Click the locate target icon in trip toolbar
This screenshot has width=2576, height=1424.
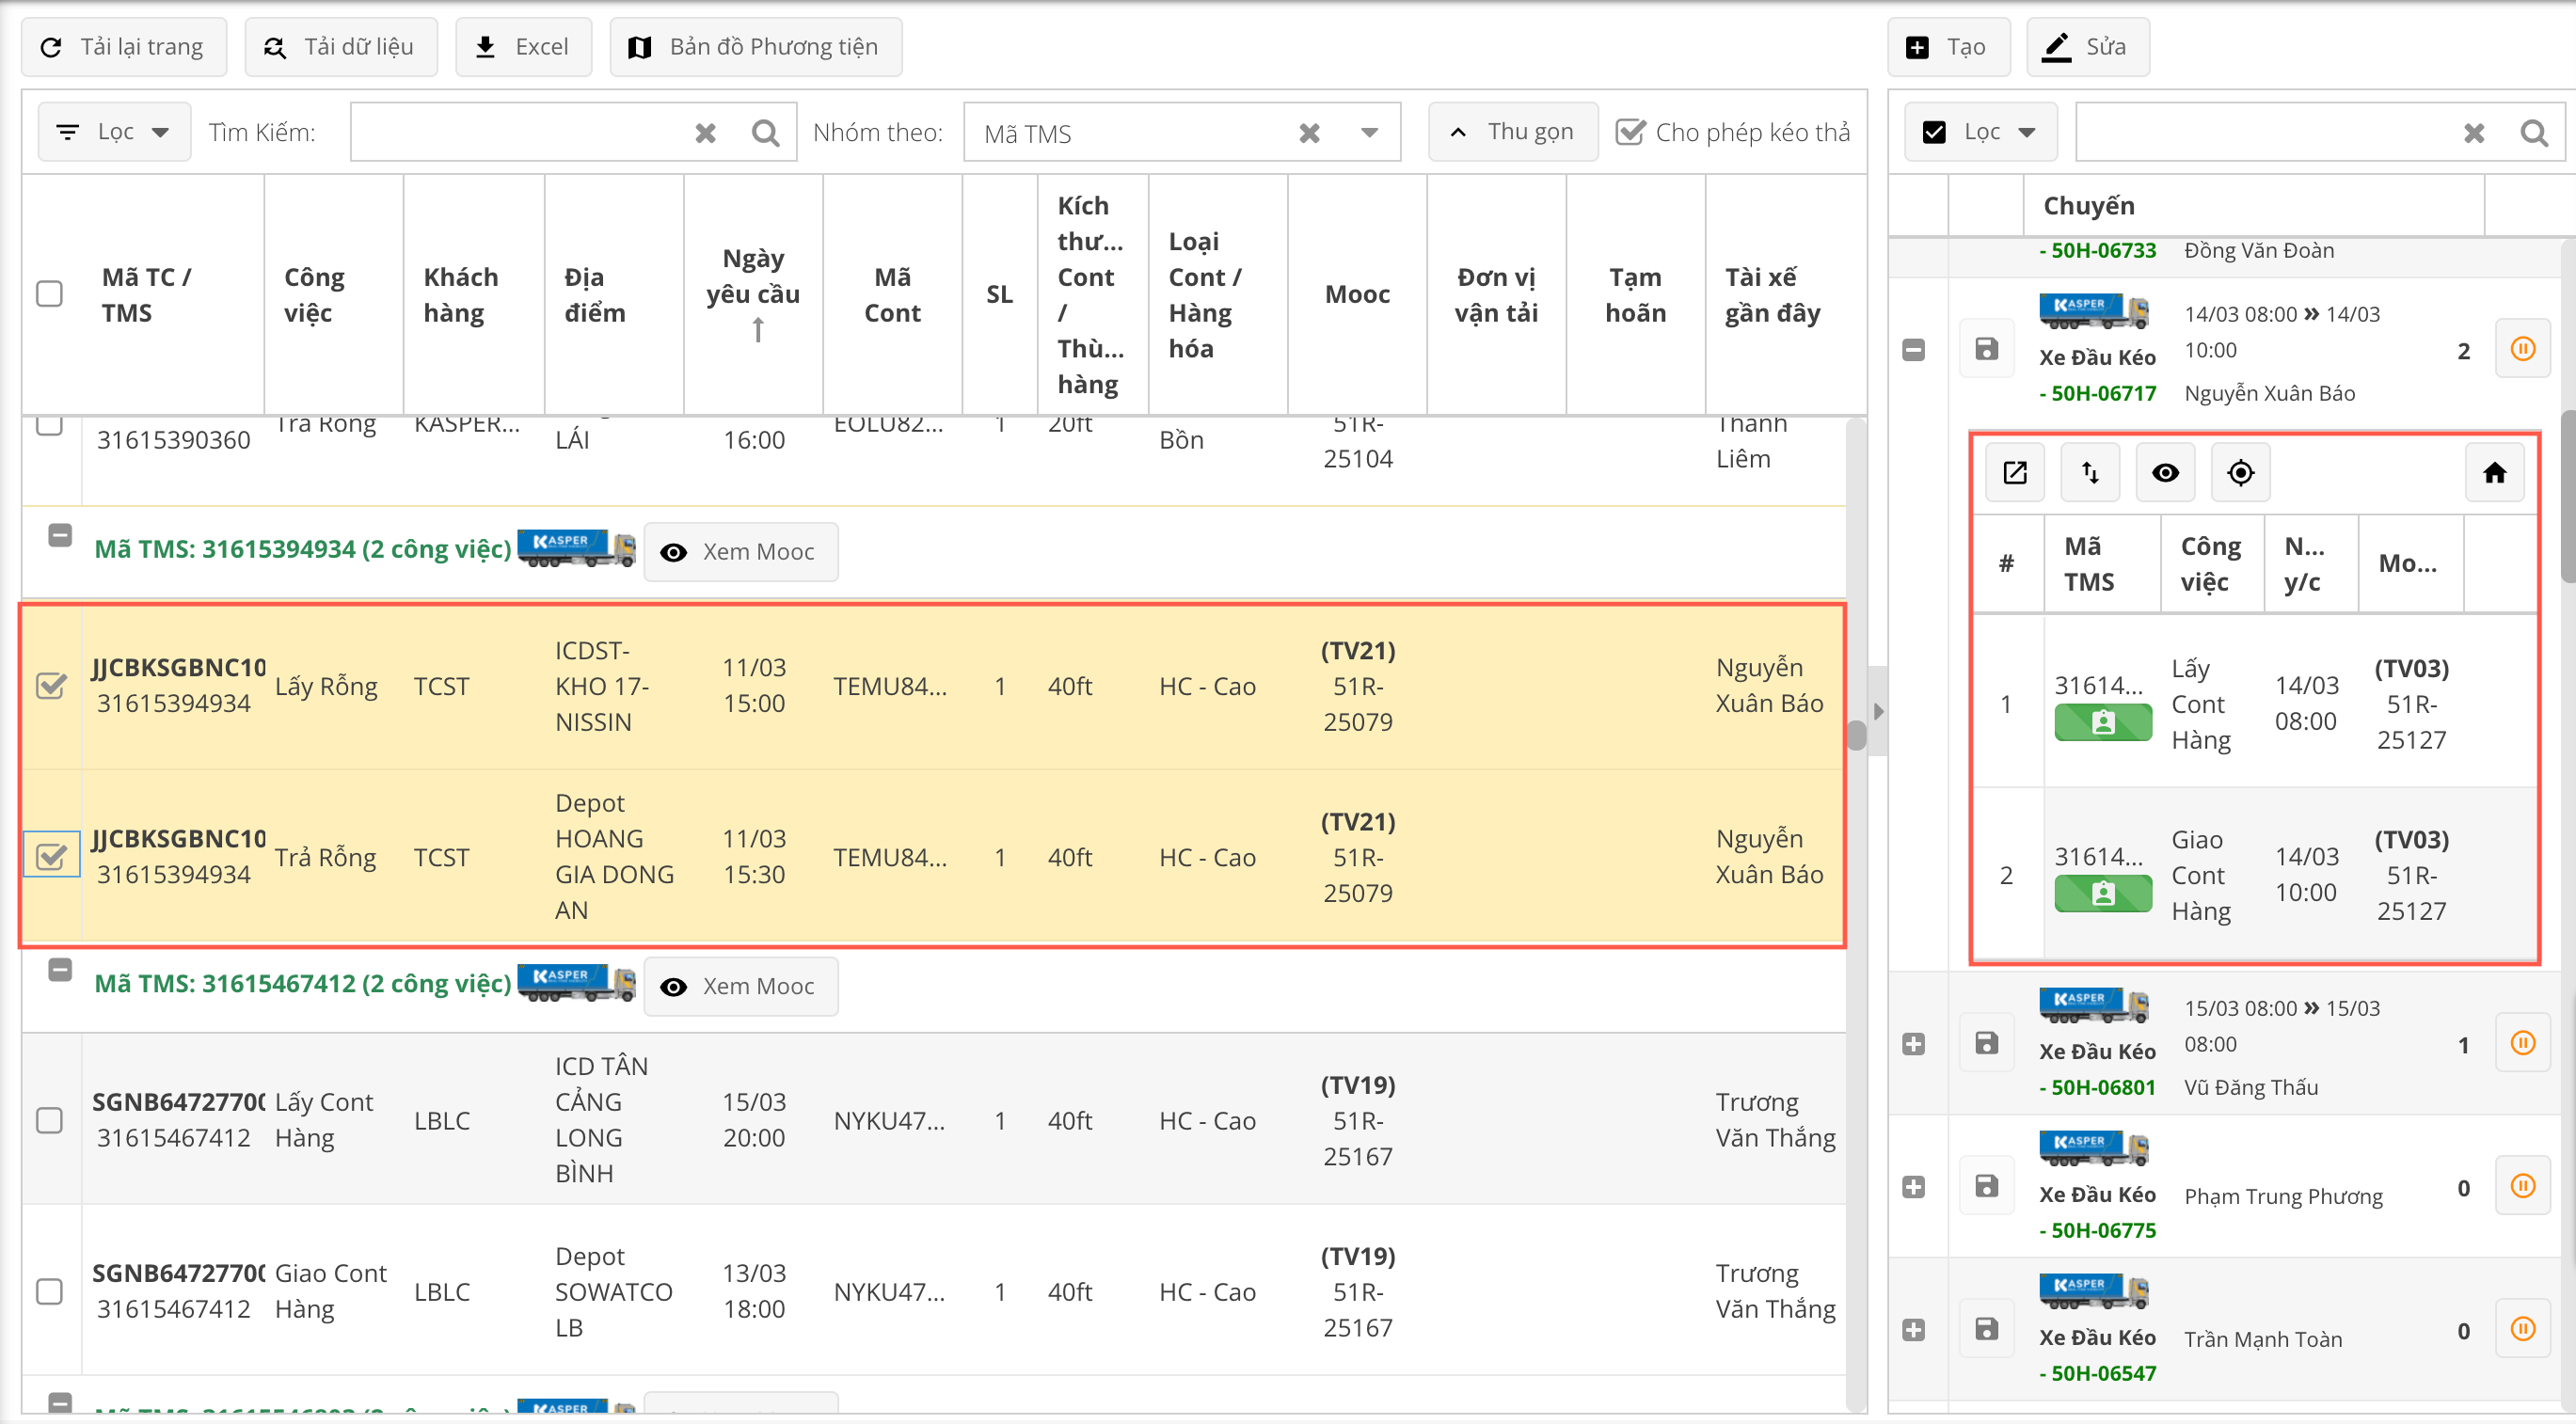[2240, 472]
